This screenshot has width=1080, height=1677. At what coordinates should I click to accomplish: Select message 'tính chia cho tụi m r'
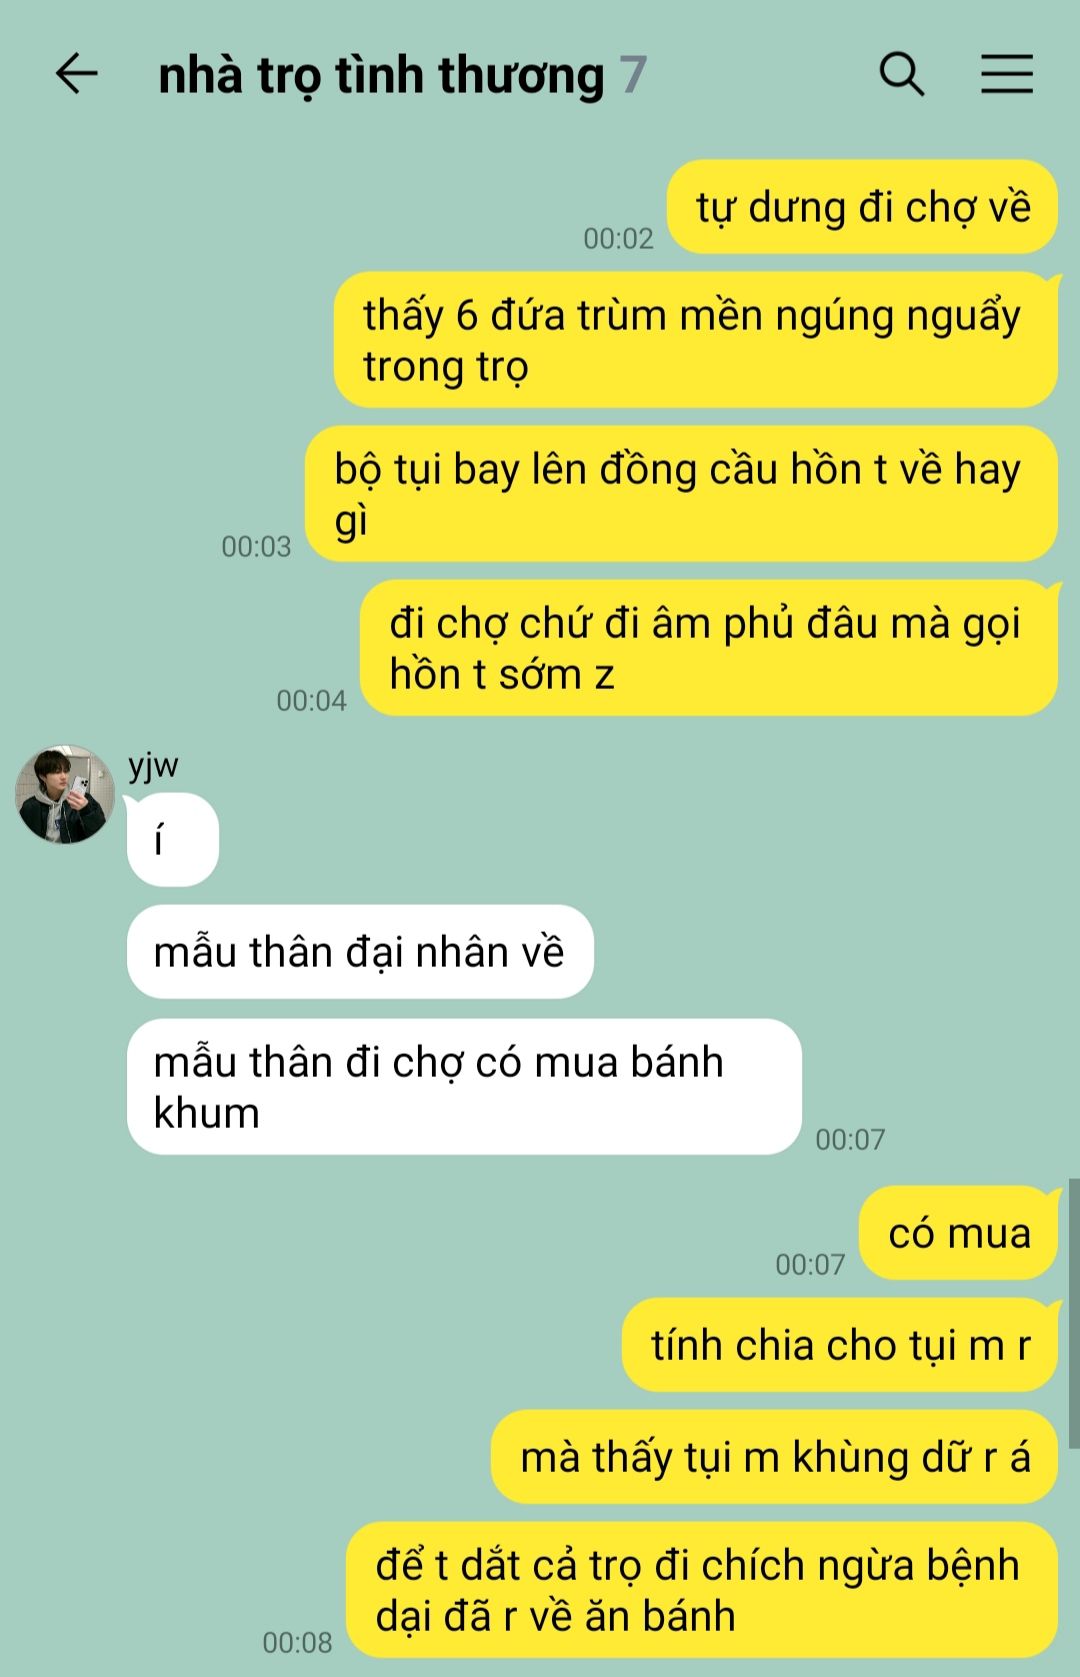tap(840, 1345)
